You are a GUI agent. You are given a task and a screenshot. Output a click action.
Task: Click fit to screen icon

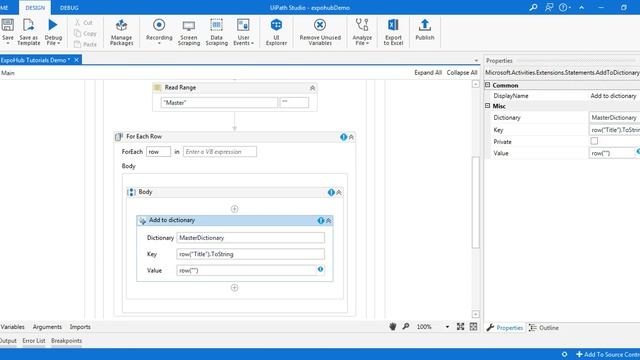(460, 327)
